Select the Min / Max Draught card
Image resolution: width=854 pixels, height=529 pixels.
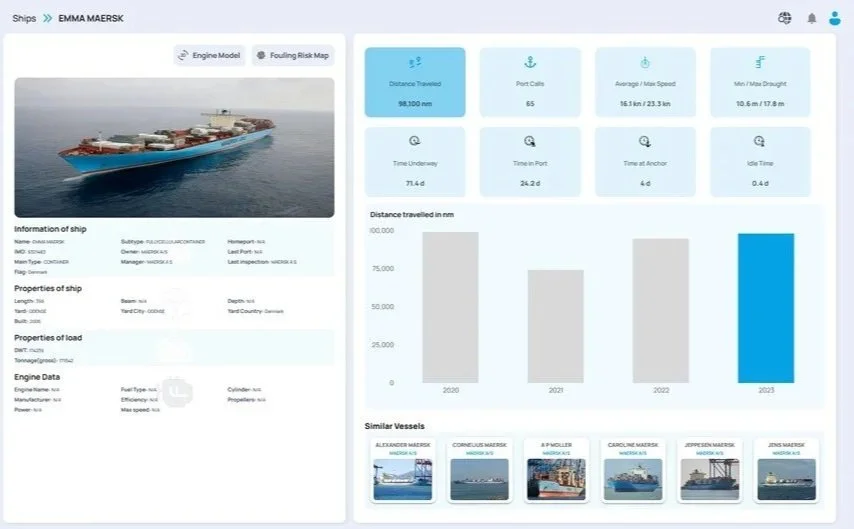click(x=760, y=82)
